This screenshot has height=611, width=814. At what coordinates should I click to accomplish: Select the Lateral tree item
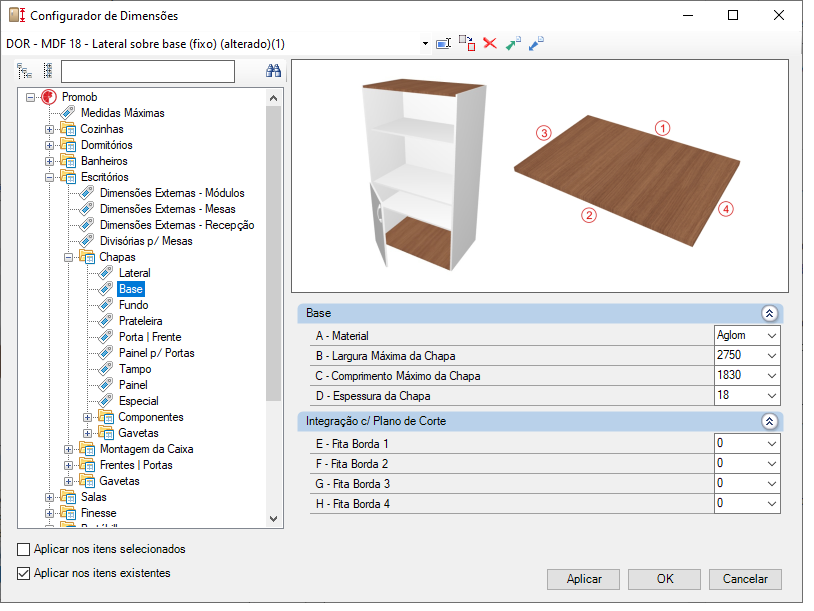pyautogui.click(x=134, y=273)
